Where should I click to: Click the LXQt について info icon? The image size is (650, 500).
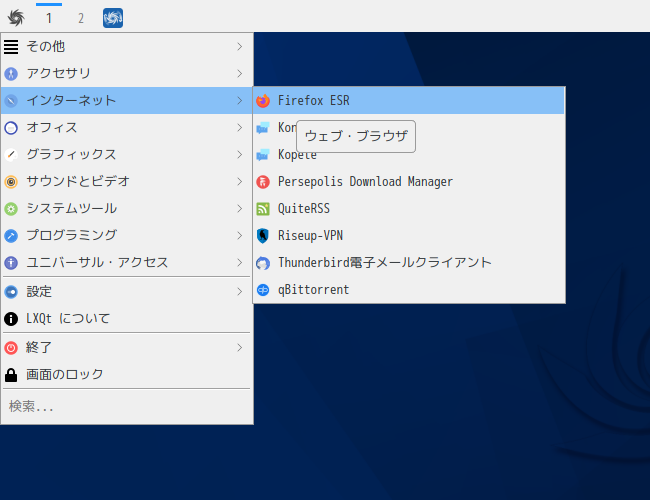[11, 319]
